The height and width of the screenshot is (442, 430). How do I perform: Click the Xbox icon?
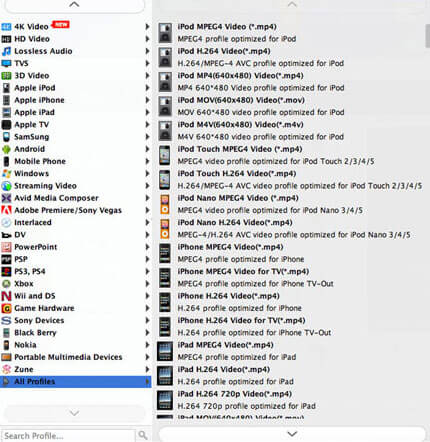[x=6, y=284]
